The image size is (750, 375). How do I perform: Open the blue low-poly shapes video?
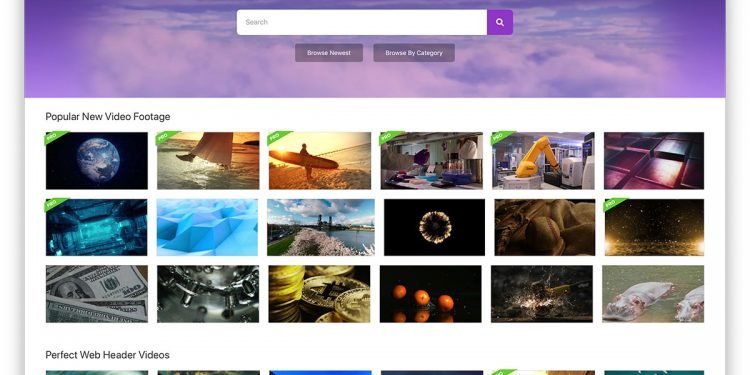coord(207,227)
